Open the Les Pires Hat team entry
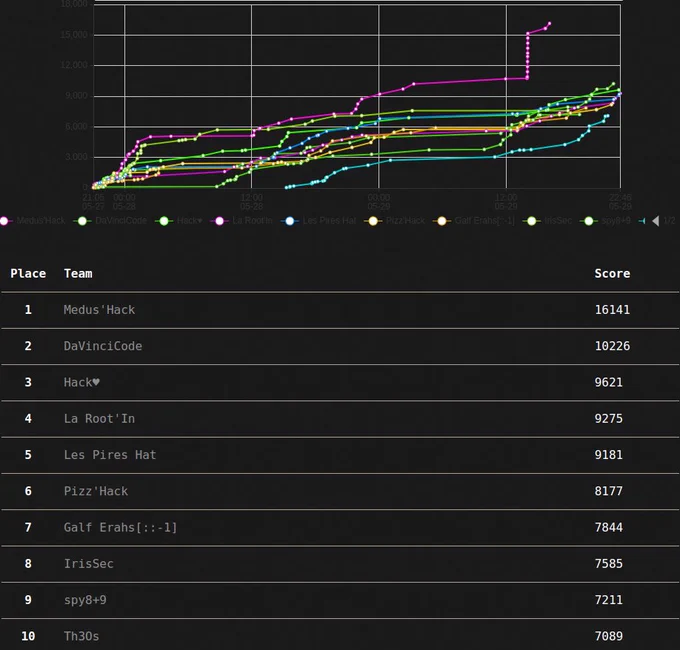Viewport: 680px width, 650px height. point(110,455)
